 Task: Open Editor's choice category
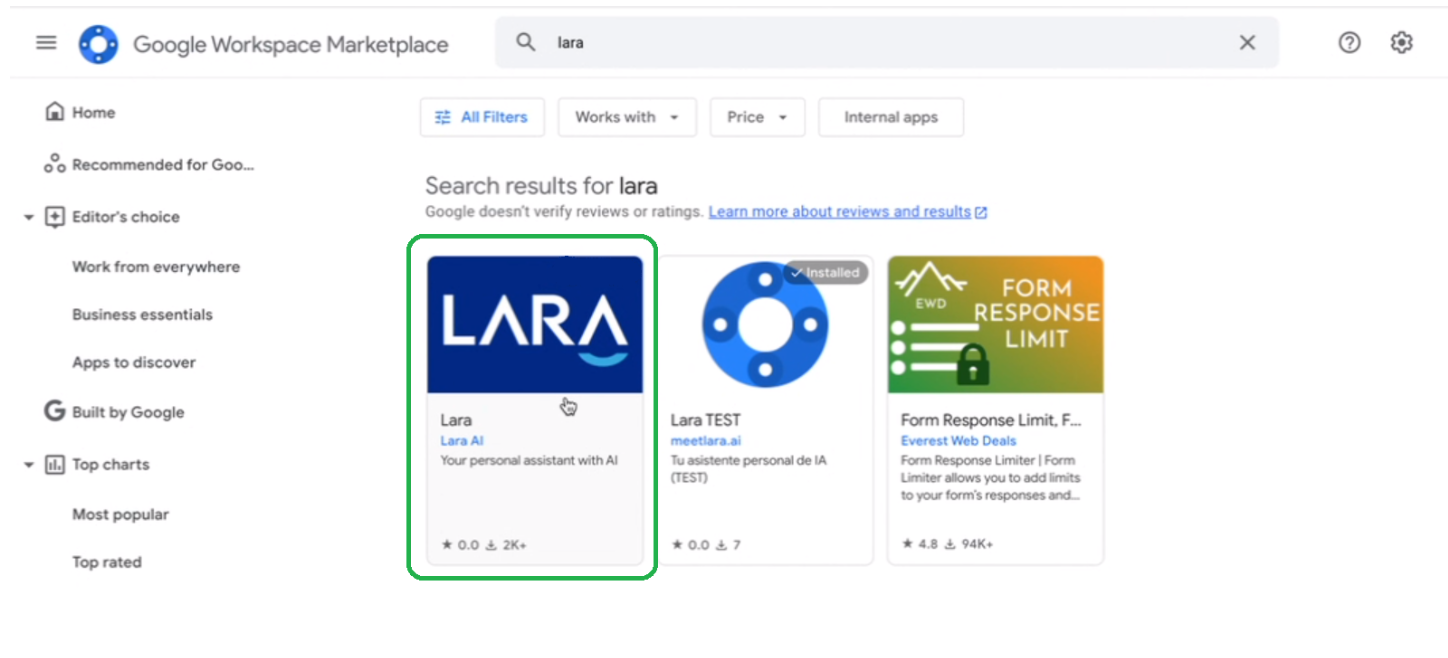pyautogui.click(x=126, y=217)
